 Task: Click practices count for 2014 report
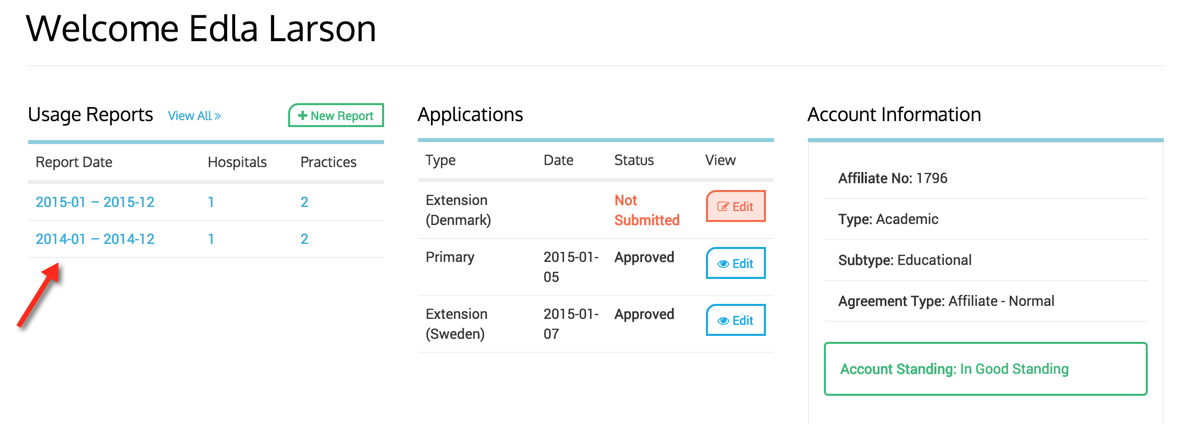(304, 239)
